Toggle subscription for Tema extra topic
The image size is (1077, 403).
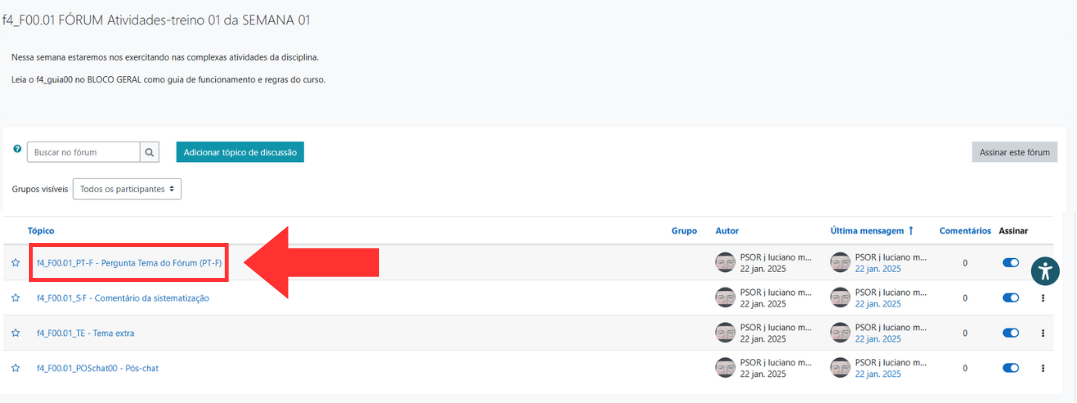click(x=1010, y=333)
